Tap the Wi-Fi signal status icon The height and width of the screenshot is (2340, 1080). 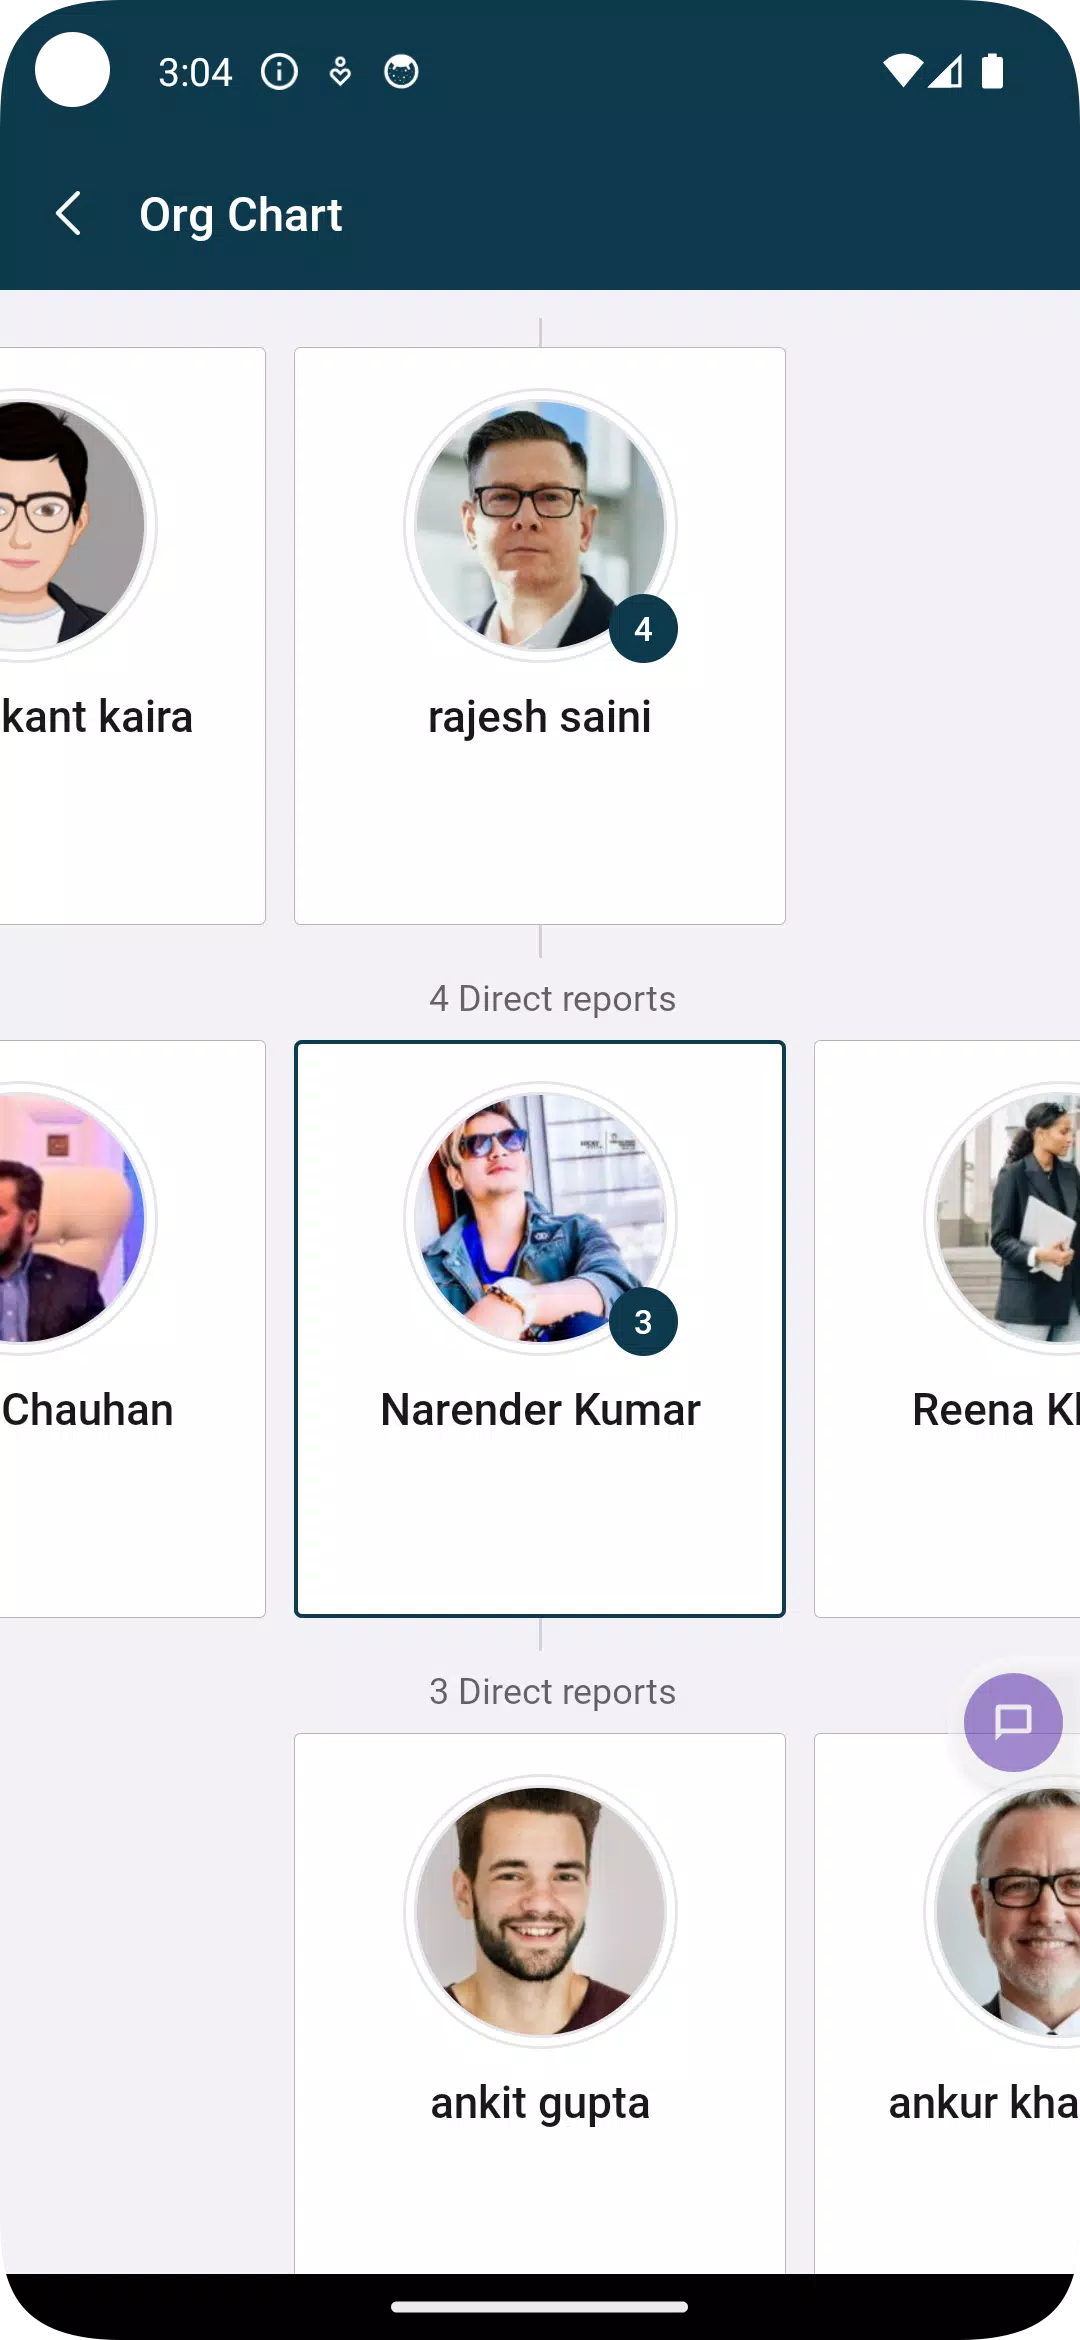coord(901,72)
